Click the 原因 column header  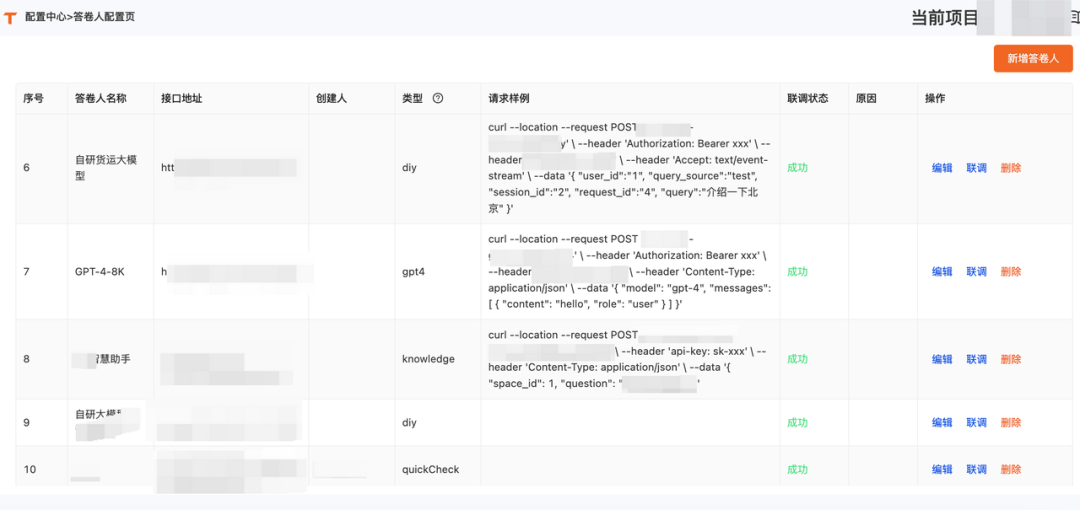tap(866, 99)
